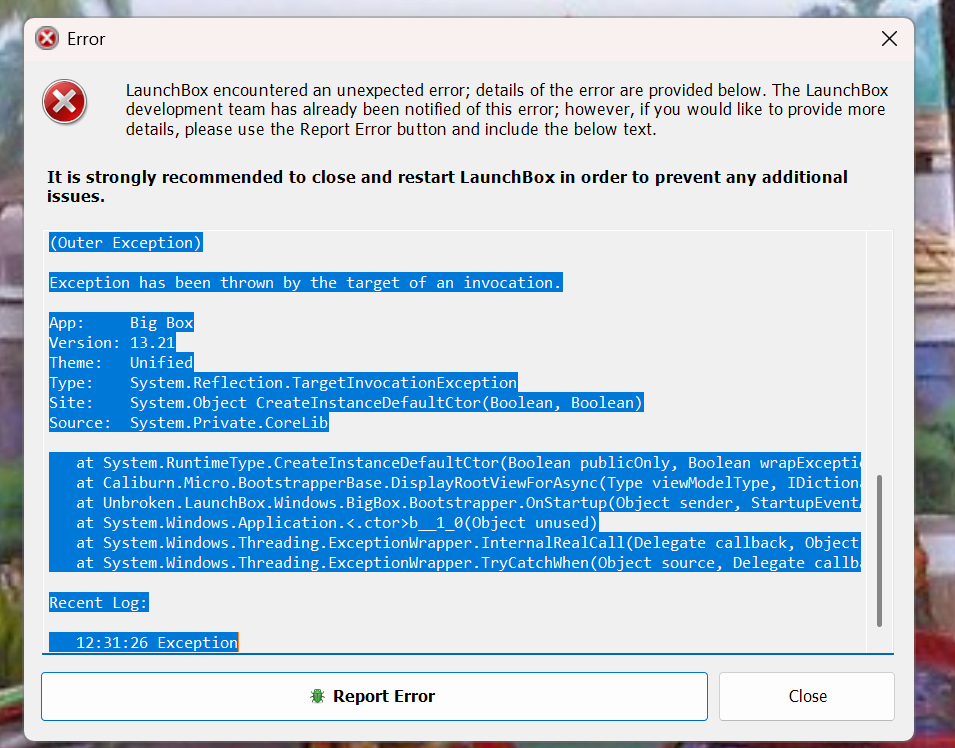Click the System.Windows.Application ctor stack trace line
Viewport: 955px width, 748px height.
324,523
